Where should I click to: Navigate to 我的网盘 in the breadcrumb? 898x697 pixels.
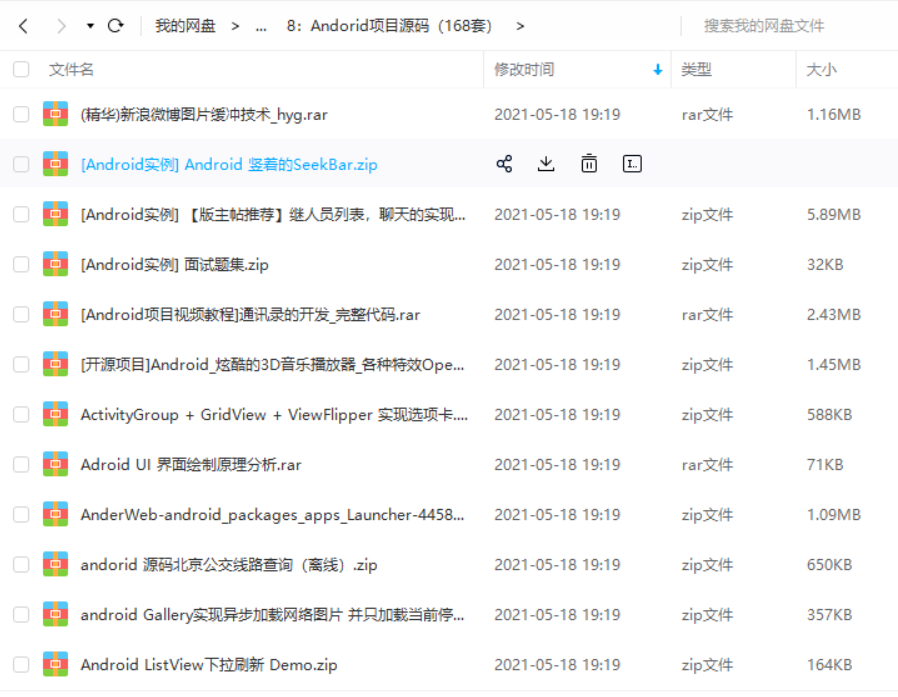[185, 26]
